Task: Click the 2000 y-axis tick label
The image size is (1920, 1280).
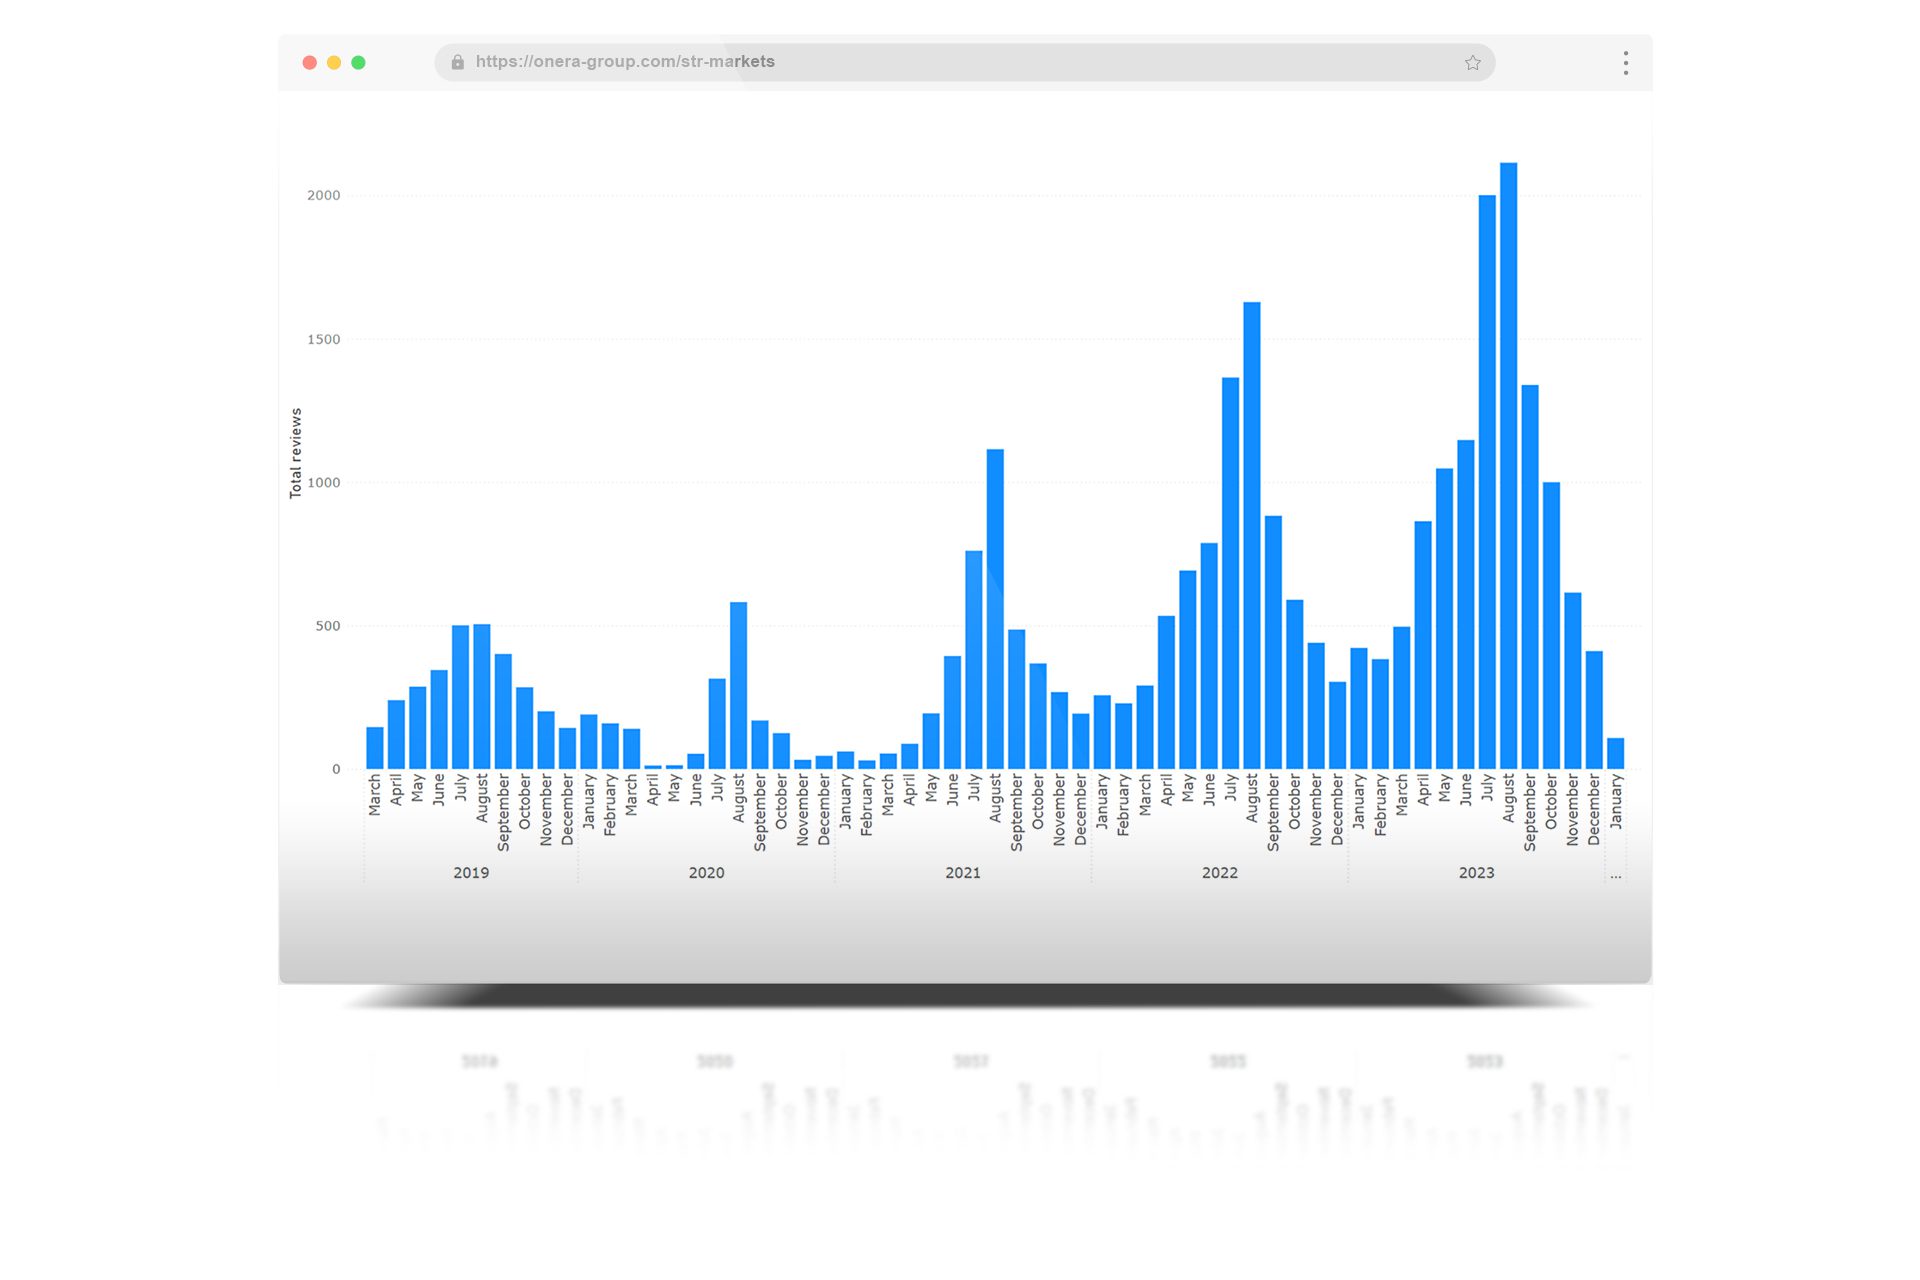Action: [323, 195]
